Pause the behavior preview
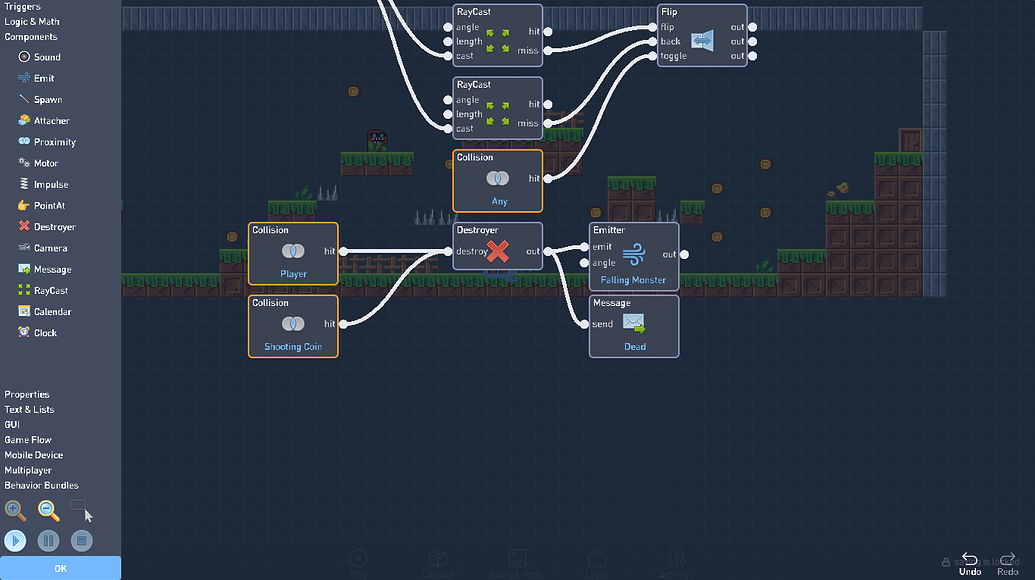Viewport: 1035px width, 580px height. 48,541
